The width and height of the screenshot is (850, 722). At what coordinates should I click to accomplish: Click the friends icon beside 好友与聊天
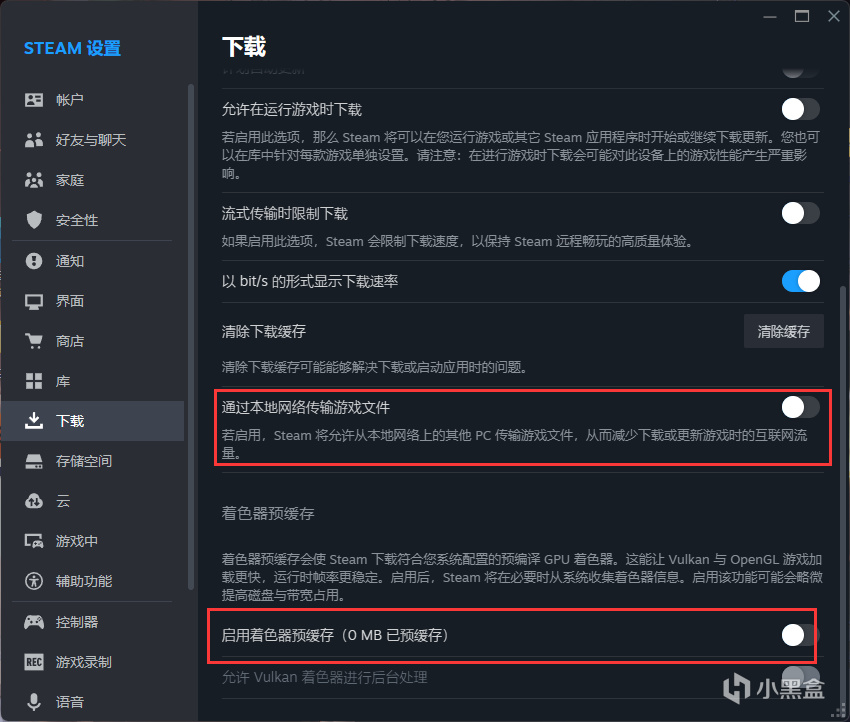(34, 140)
